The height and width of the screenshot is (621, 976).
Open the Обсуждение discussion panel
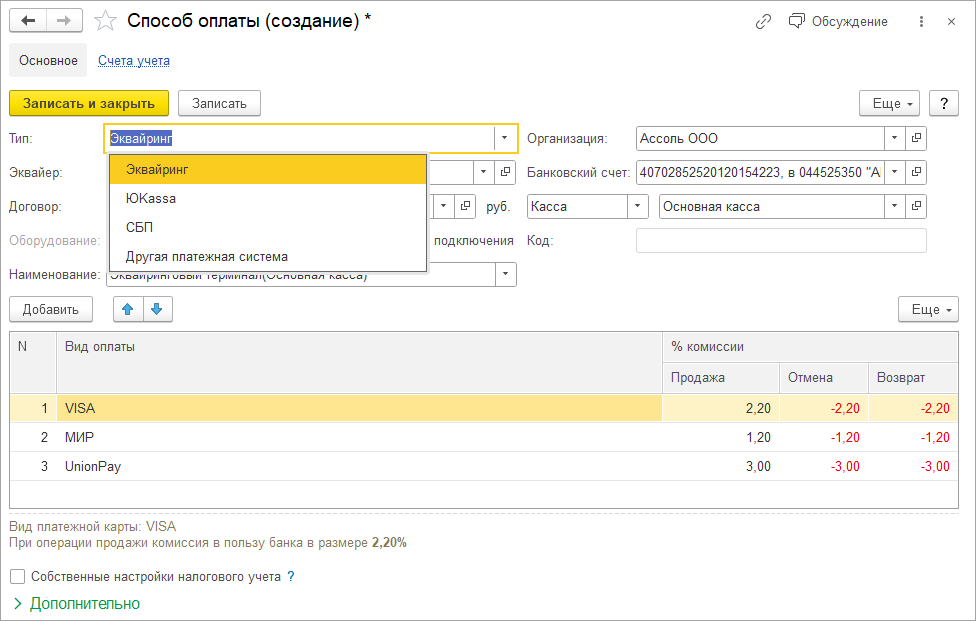click(838, 21)
